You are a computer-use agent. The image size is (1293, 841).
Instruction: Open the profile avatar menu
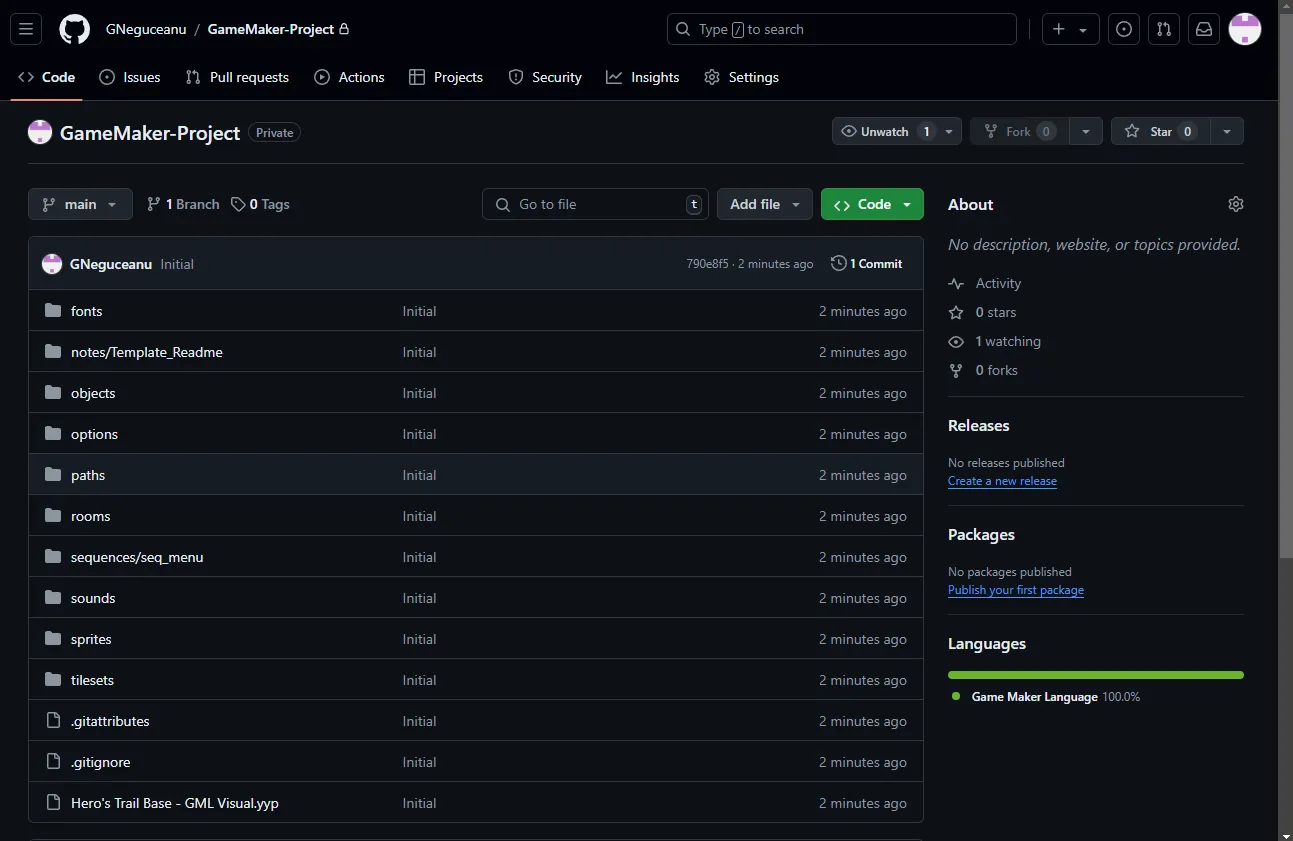(x=1244, y=29)
